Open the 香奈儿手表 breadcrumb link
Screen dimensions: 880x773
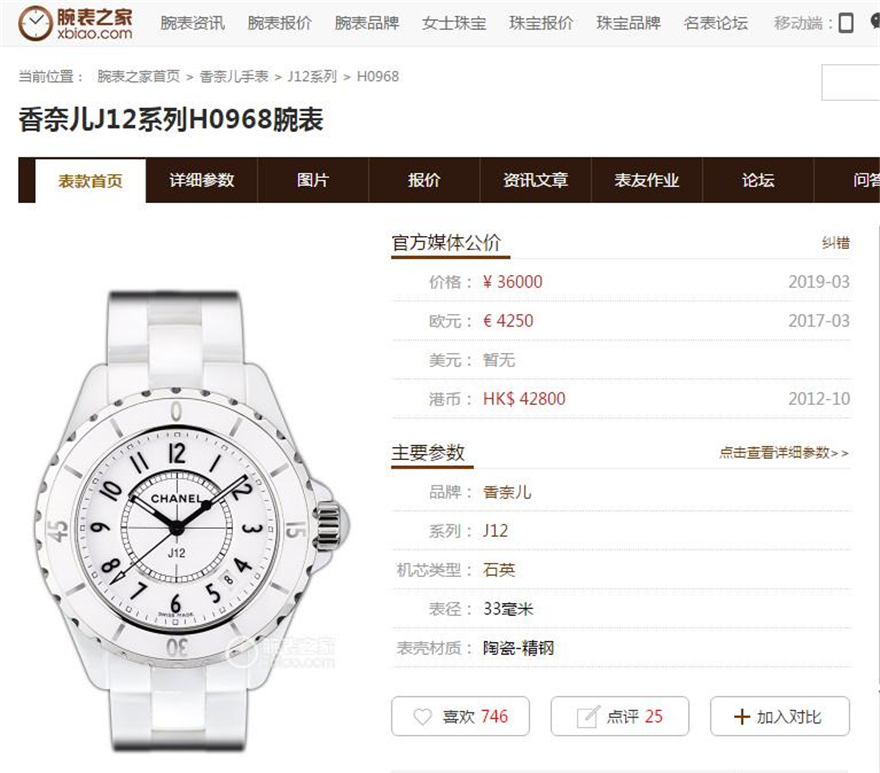(x=234, y=76)
